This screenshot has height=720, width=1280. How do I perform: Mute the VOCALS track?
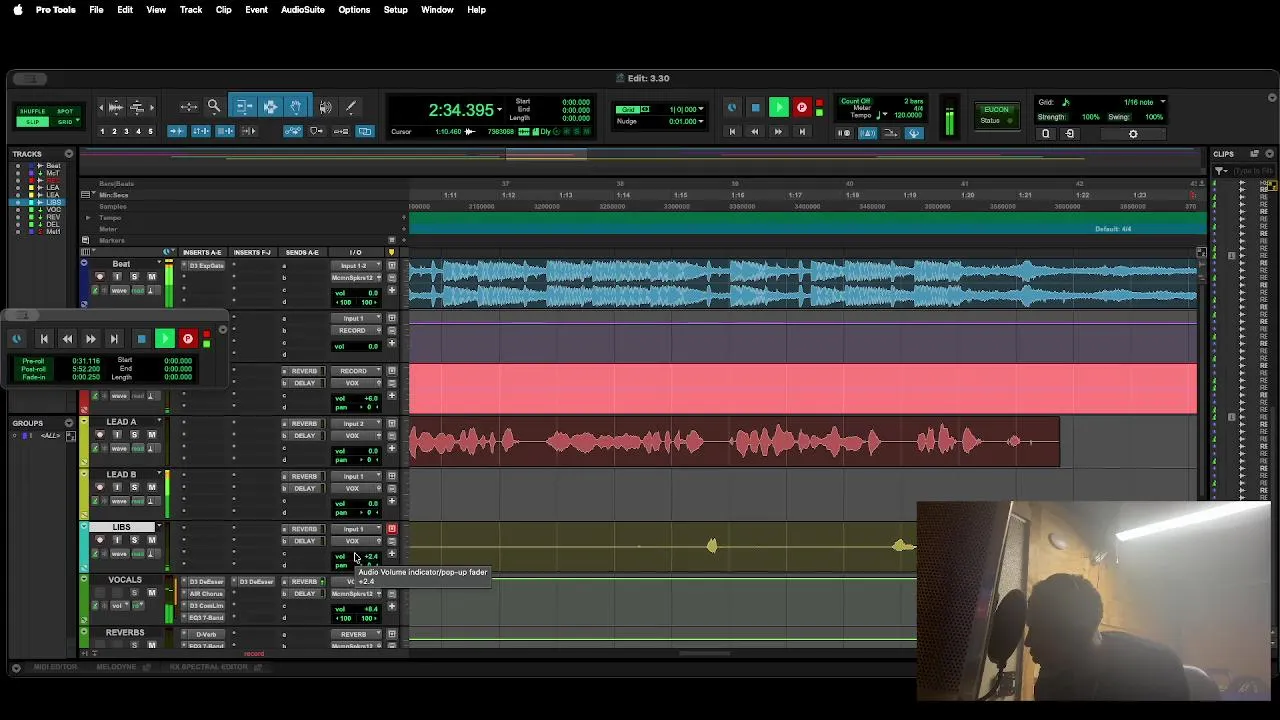(152, 592)
